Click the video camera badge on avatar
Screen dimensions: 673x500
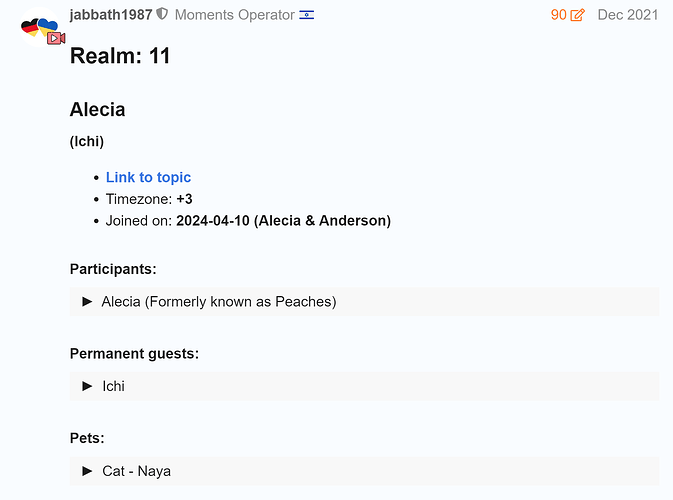point(56,37)
